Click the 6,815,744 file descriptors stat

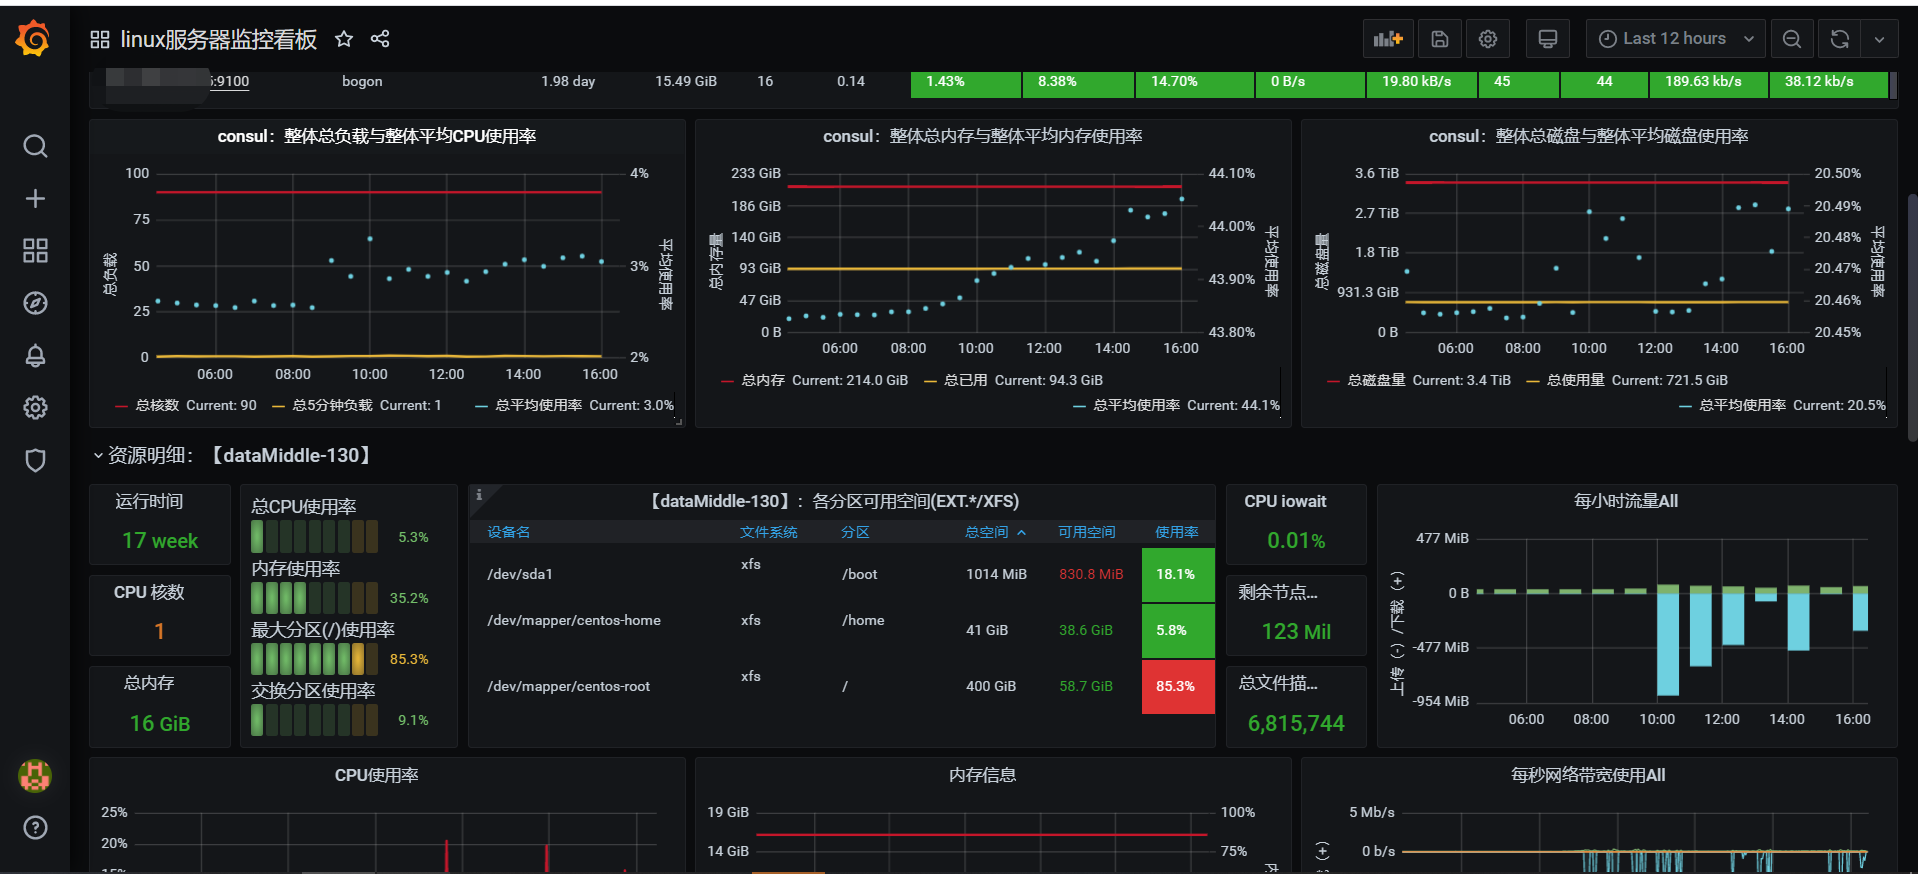click(1296, 723)
